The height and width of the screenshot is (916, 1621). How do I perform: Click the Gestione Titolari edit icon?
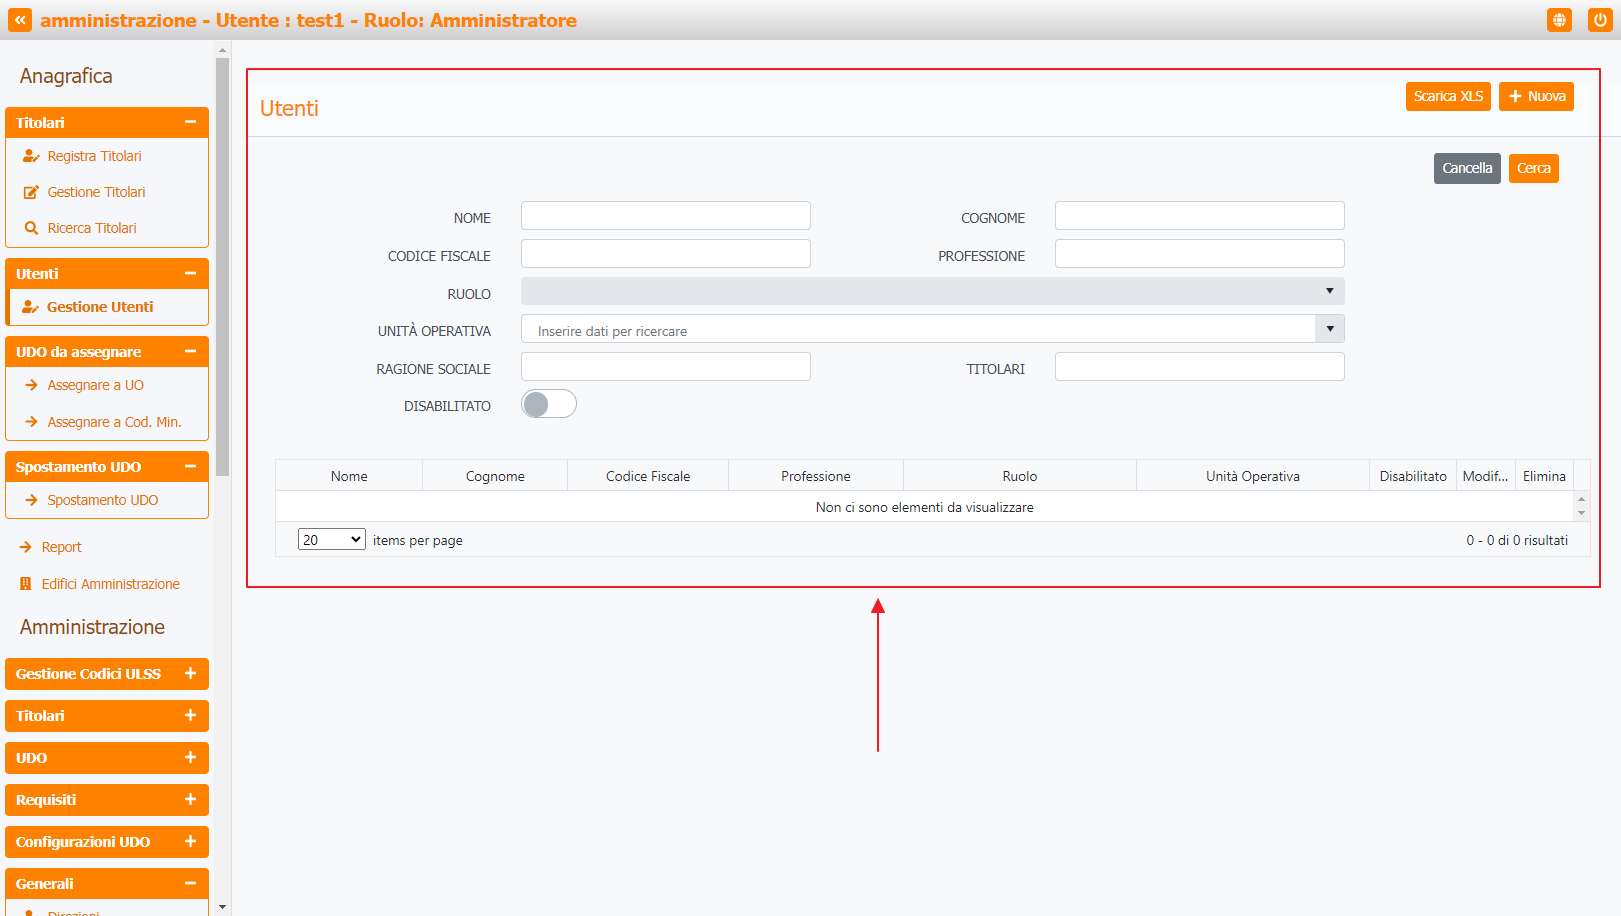coord(31,192)
